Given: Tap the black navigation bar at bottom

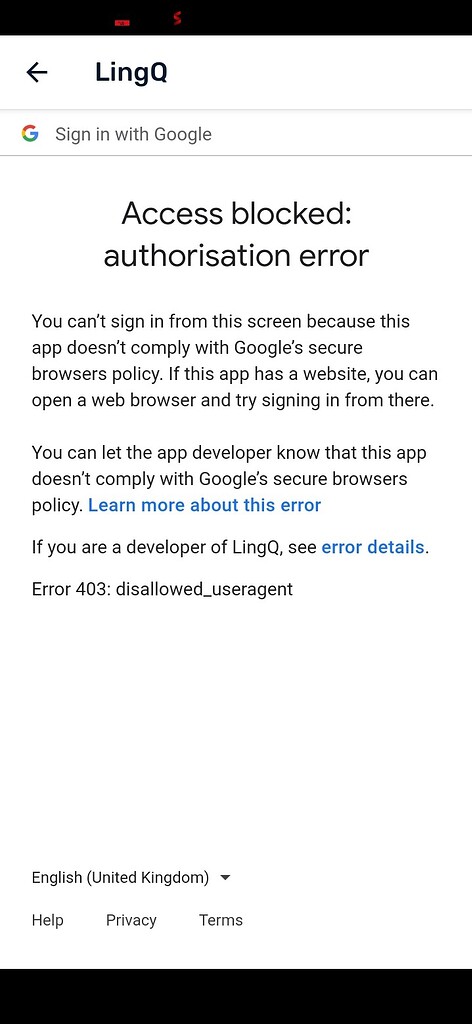Looking at the screenshot, I should pos(236,997).
